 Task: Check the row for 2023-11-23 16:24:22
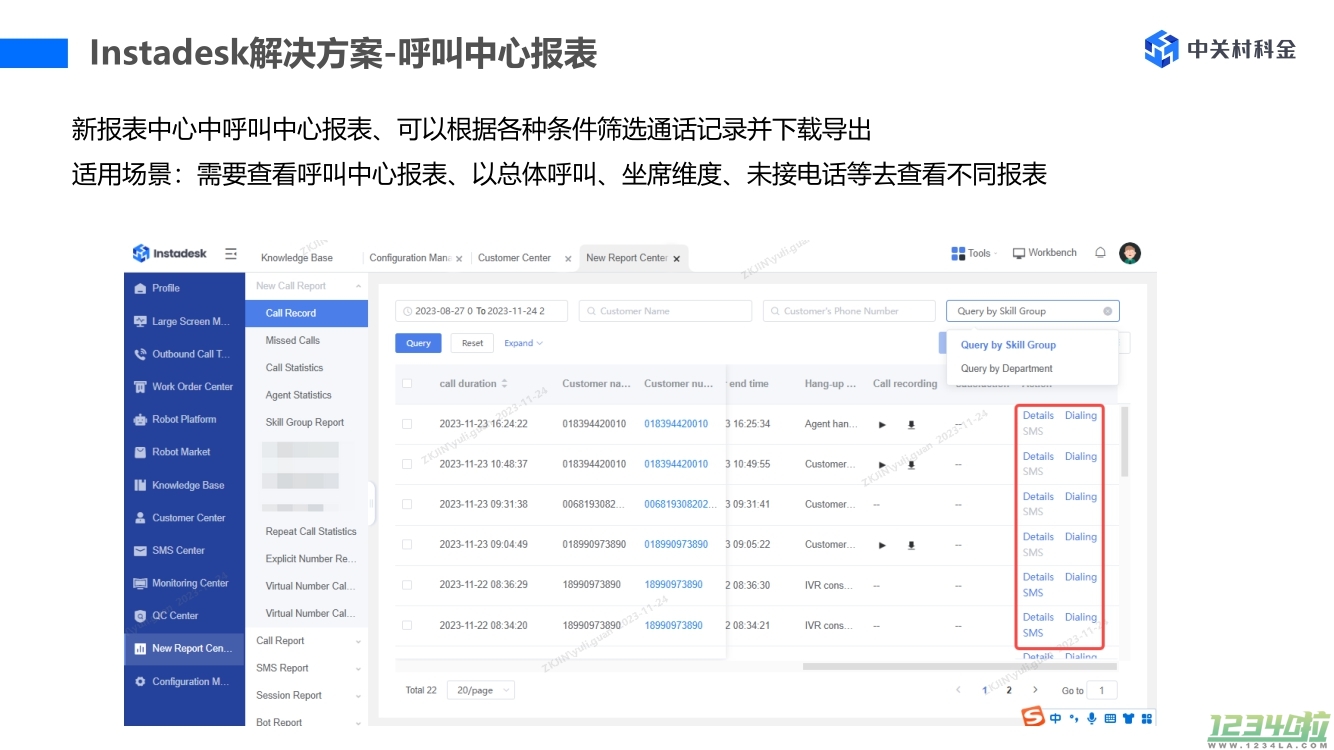[407, 424]
